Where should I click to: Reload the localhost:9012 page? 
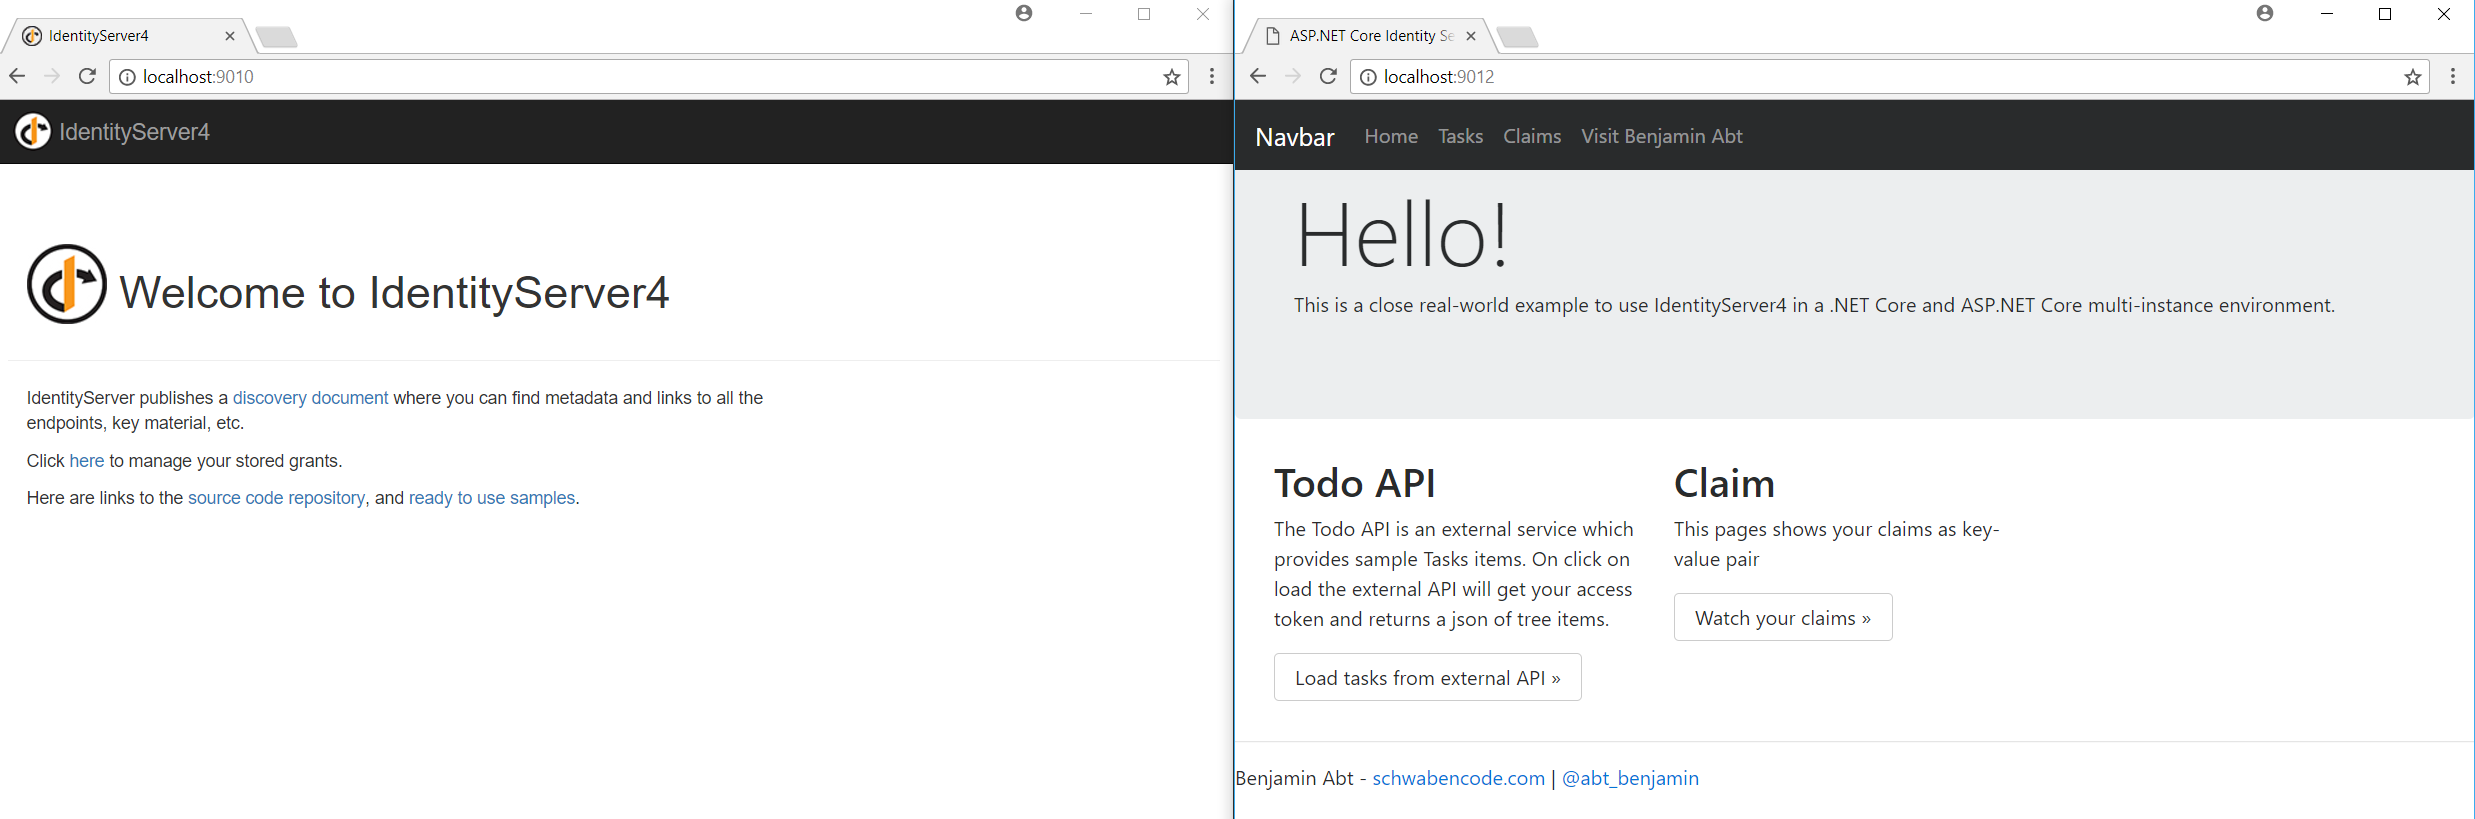click(1328, 76)
